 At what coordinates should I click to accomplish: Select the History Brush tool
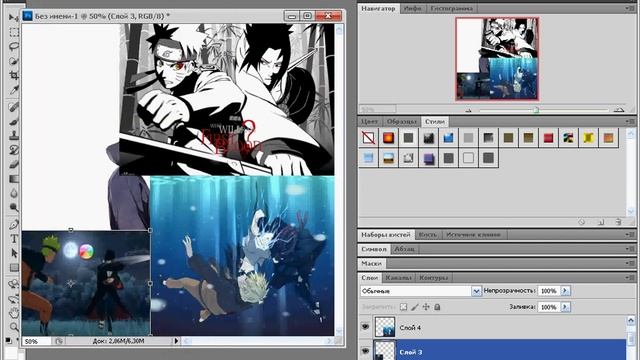click(x=13, y=150)
